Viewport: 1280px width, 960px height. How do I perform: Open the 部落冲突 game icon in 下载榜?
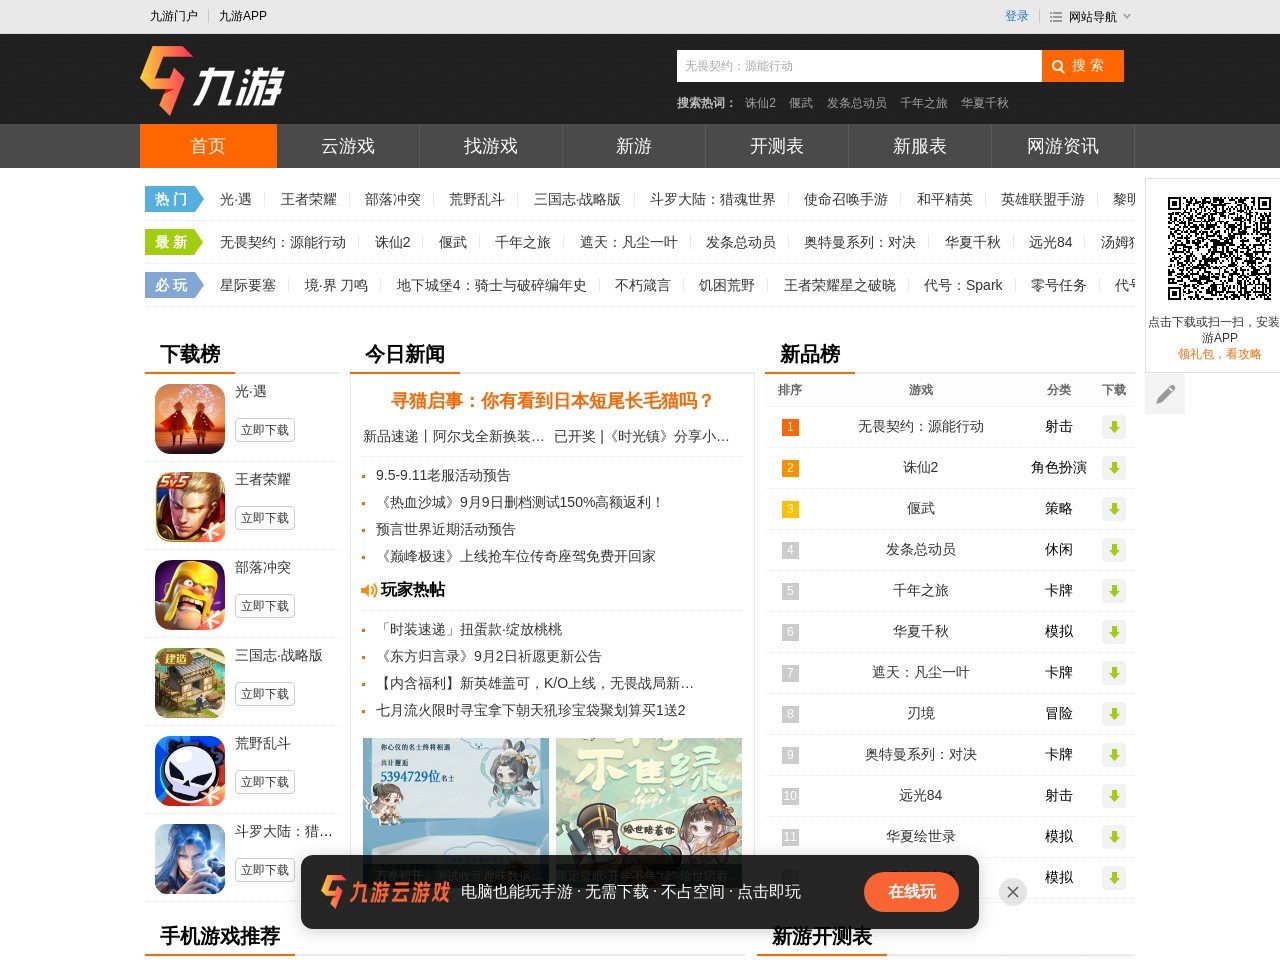pyautogui.click(x=190, y=595)
